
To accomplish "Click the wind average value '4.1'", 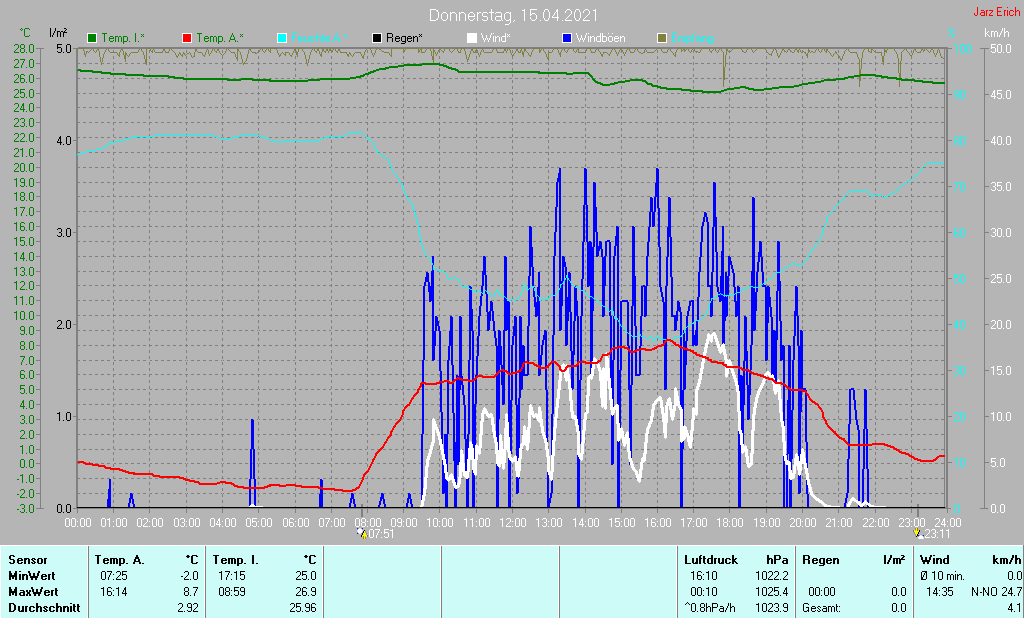I will (x=1014, y=608).
